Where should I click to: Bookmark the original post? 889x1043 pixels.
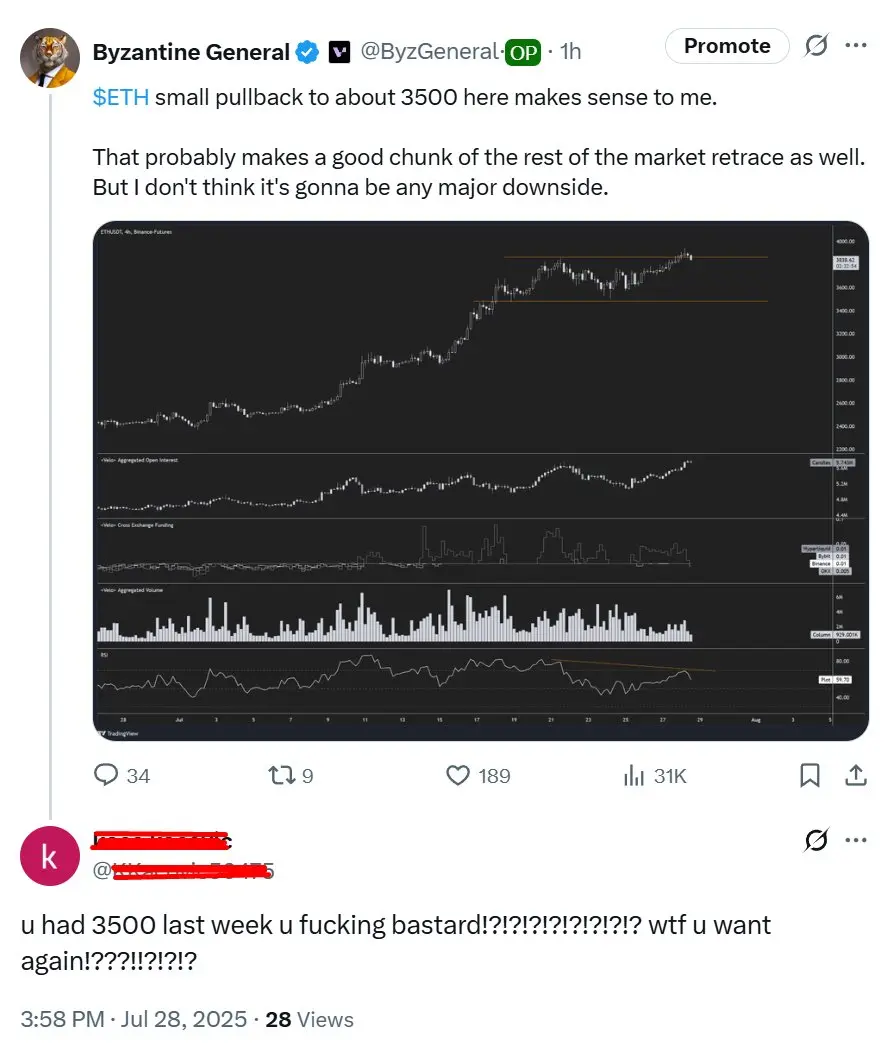click(809, 775)
